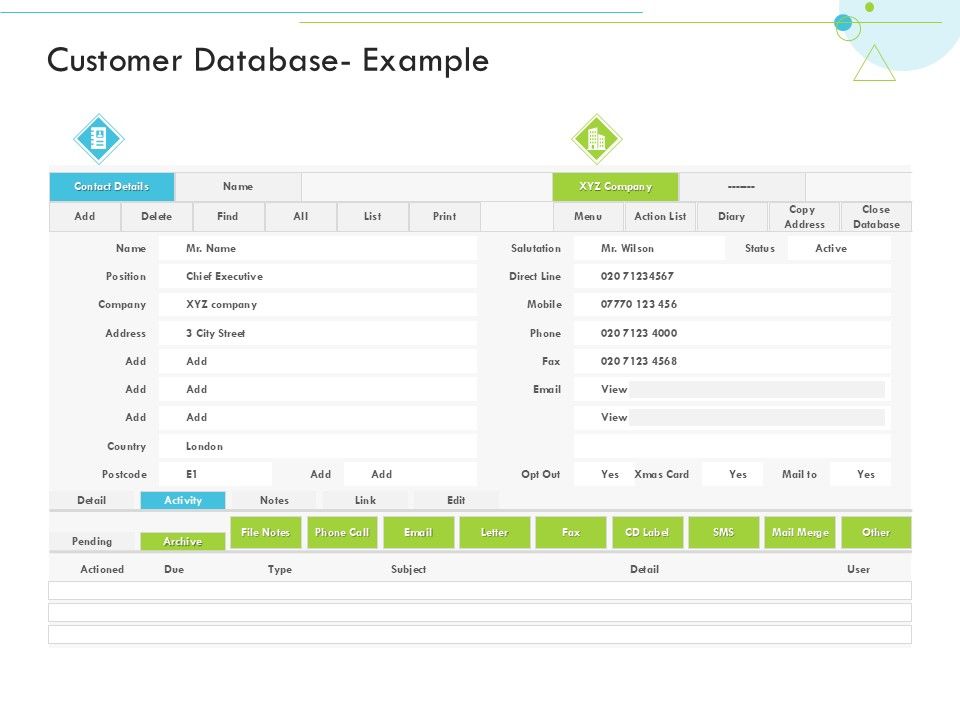Screen dimensions: 960x720
Task: Toggle the Xmas Card Yes value
Action: (x=738, y=475)
